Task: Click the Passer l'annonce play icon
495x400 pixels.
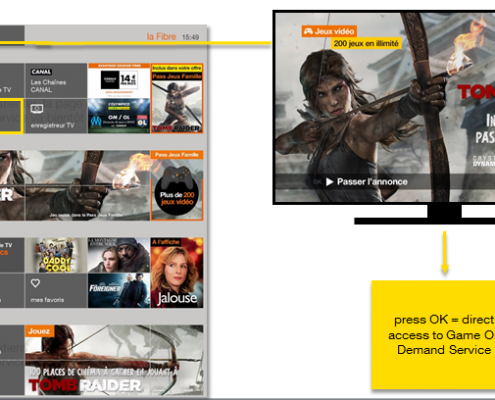Action: point(330,182)
